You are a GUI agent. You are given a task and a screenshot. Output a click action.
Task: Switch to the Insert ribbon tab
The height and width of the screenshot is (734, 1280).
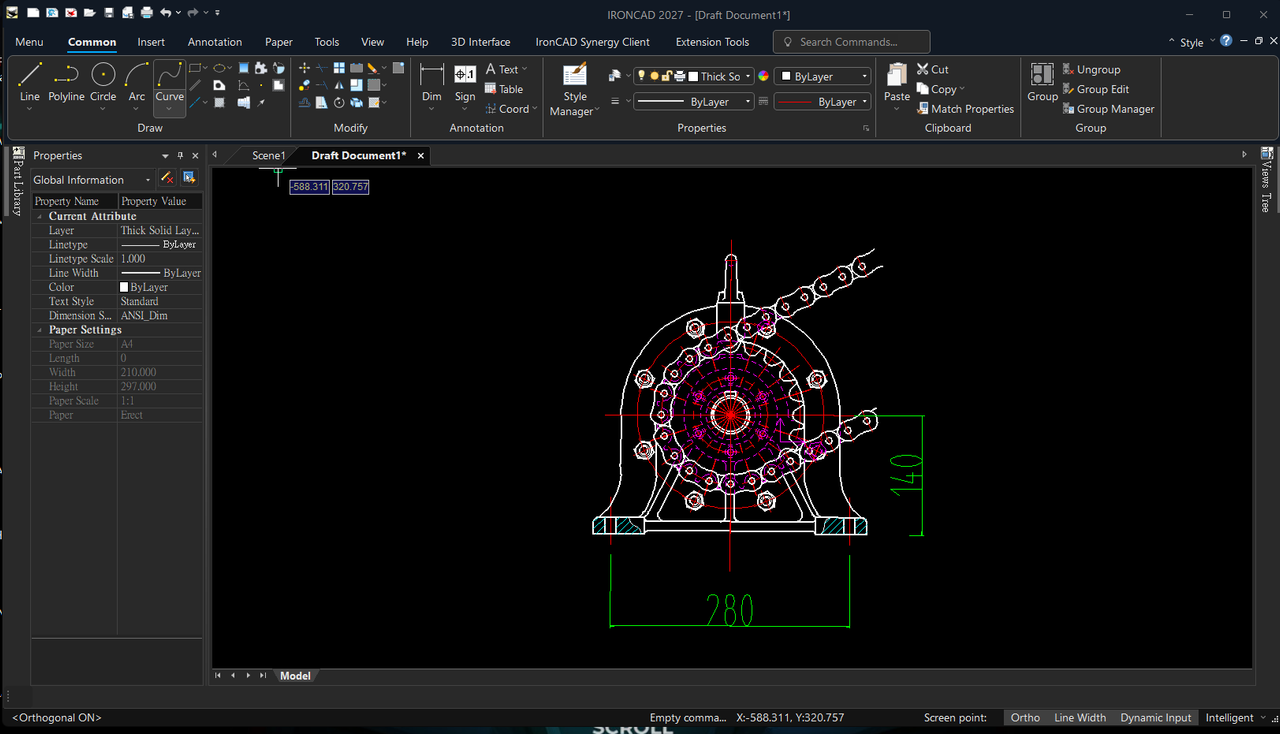(151, 42)
